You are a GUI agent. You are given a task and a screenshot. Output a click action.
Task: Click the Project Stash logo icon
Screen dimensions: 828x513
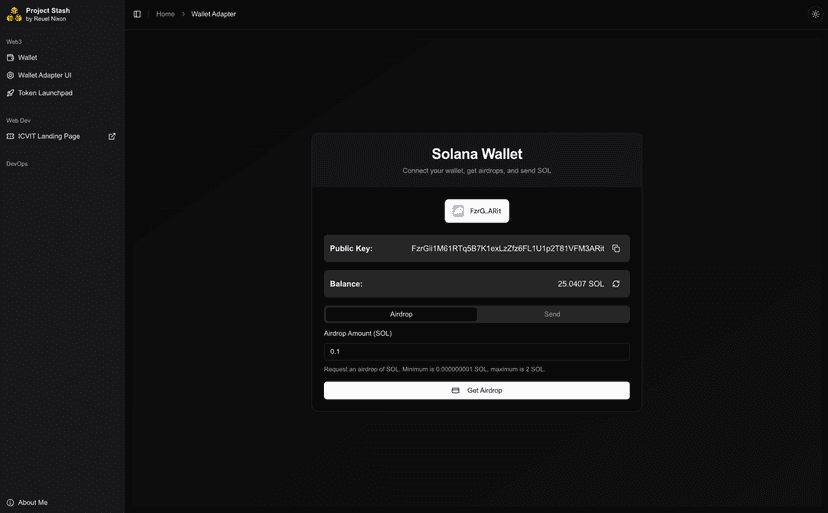tap(14, 14)
